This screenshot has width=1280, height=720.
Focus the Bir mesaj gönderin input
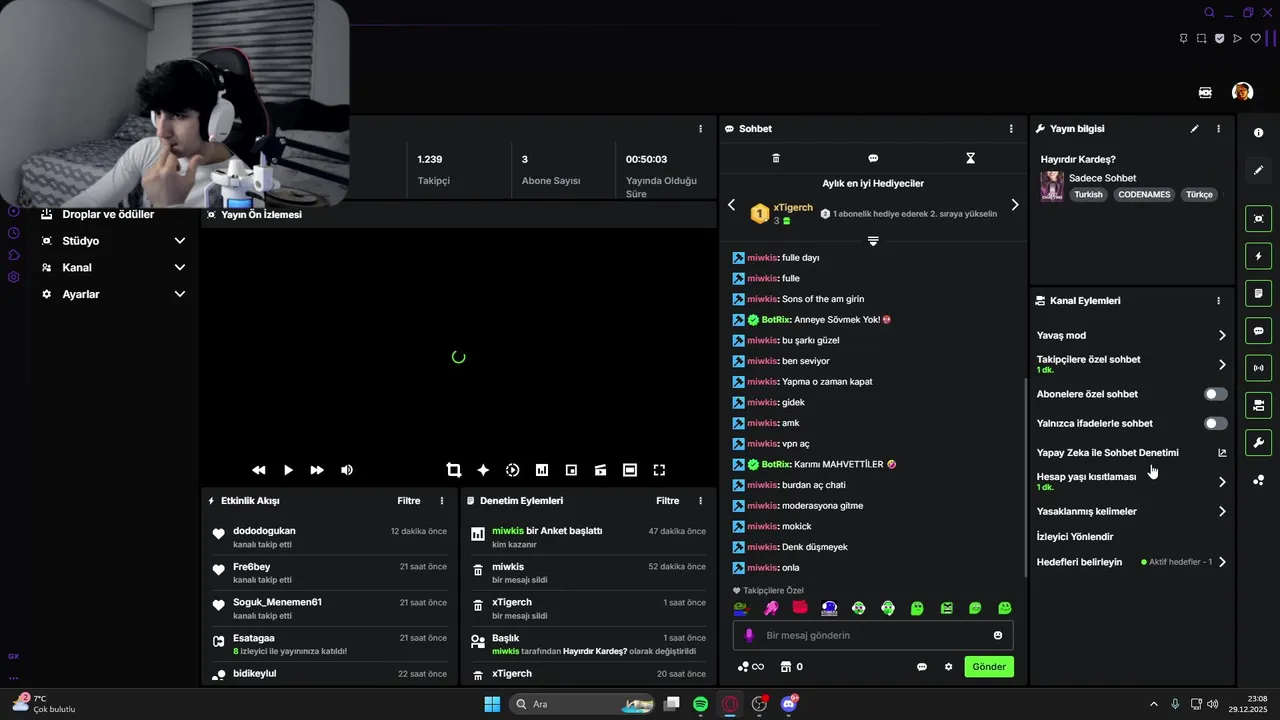pyautogui.click(x=873, y=635)
